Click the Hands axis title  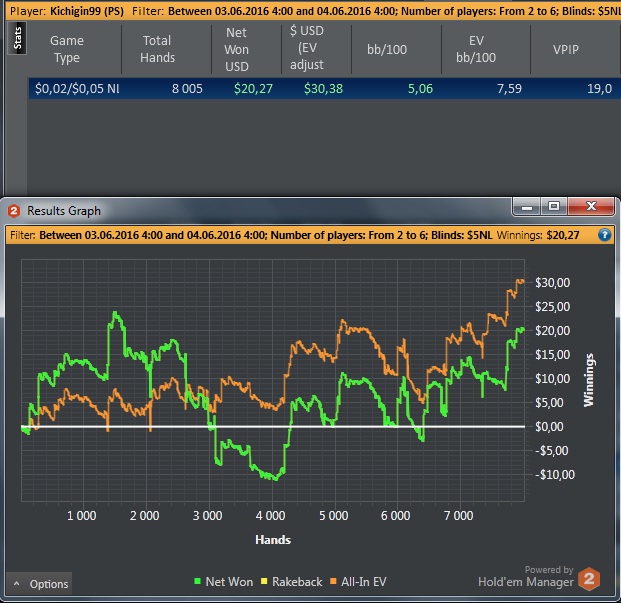pyautogui.click(x=273, y=540)
